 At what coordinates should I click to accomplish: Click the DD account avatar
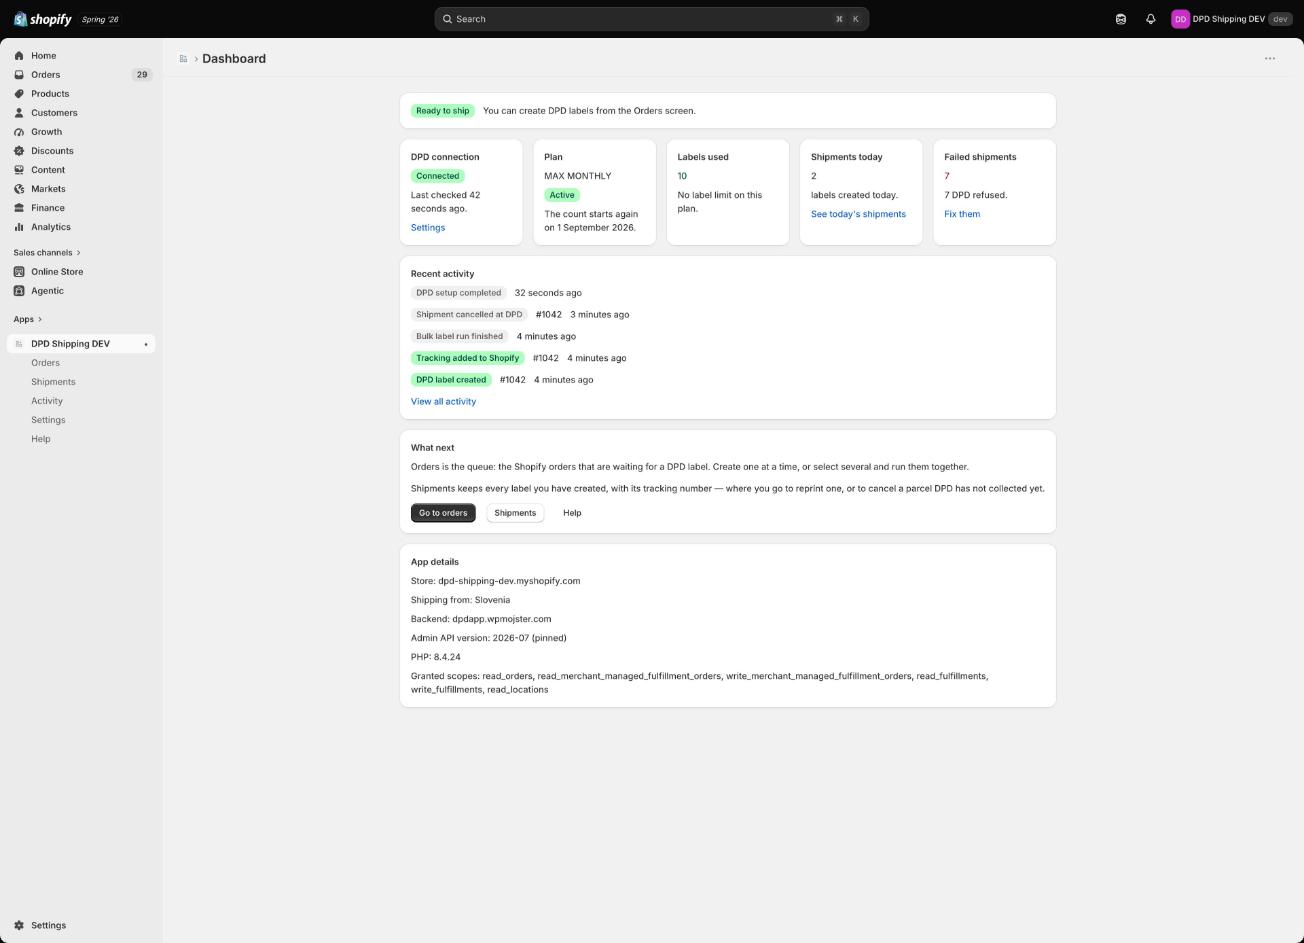click(1180, 19)
